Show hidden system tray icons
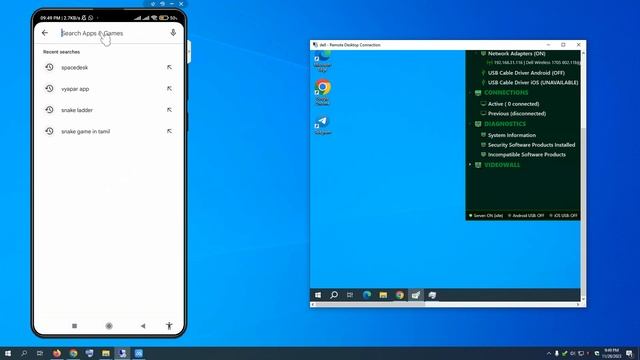 coord(549,353)
